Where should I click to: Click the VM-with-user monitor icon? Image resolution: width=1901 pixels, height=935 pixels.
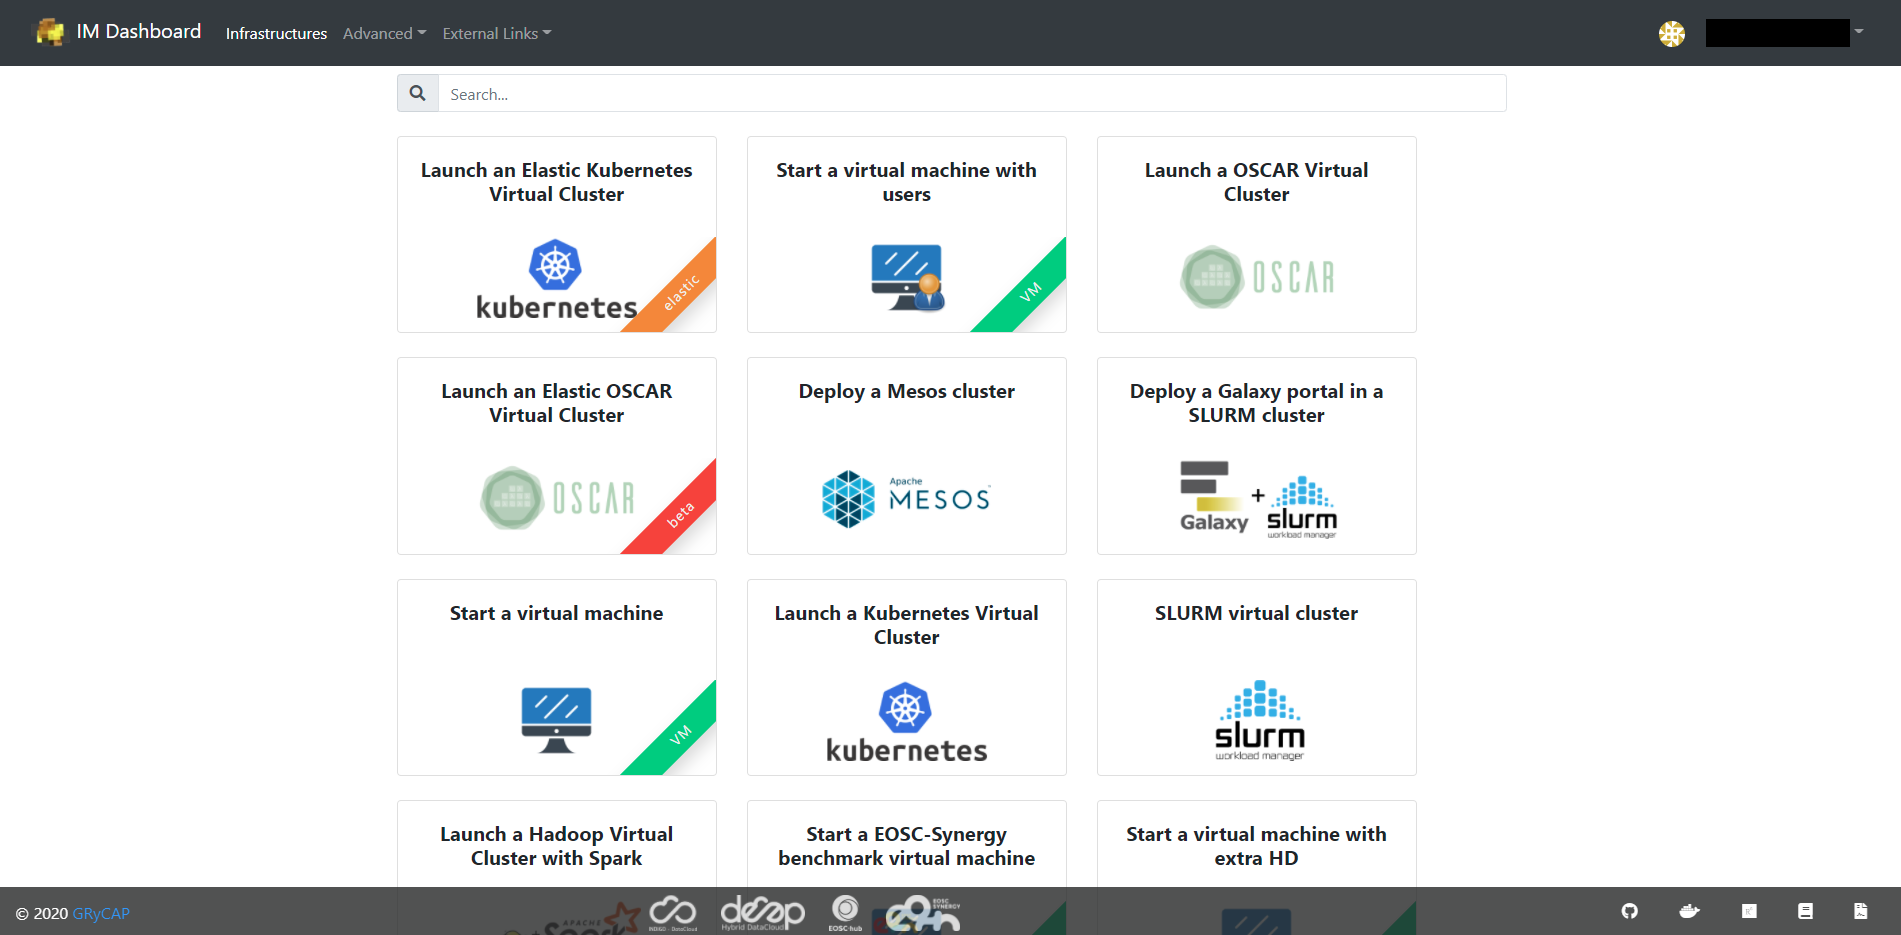point(907,277)
